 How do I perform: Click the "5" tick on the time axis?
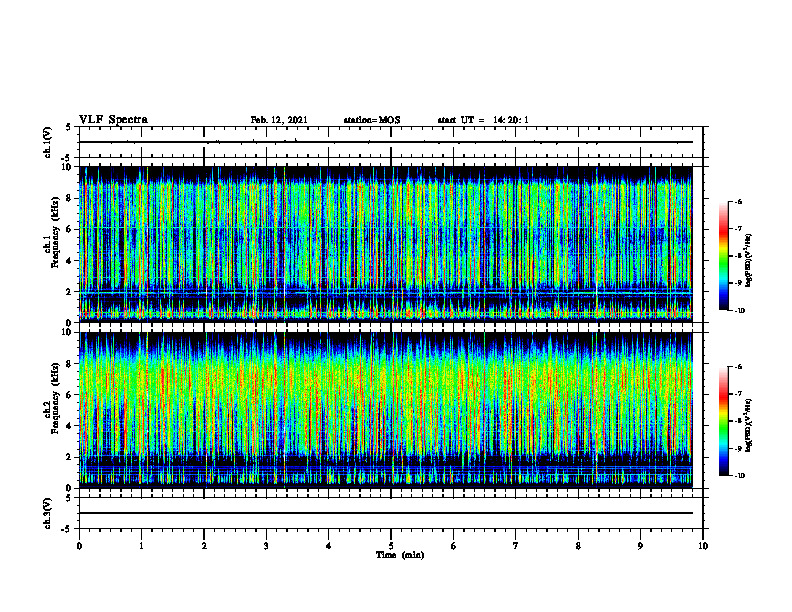click(x=391, y=546)
